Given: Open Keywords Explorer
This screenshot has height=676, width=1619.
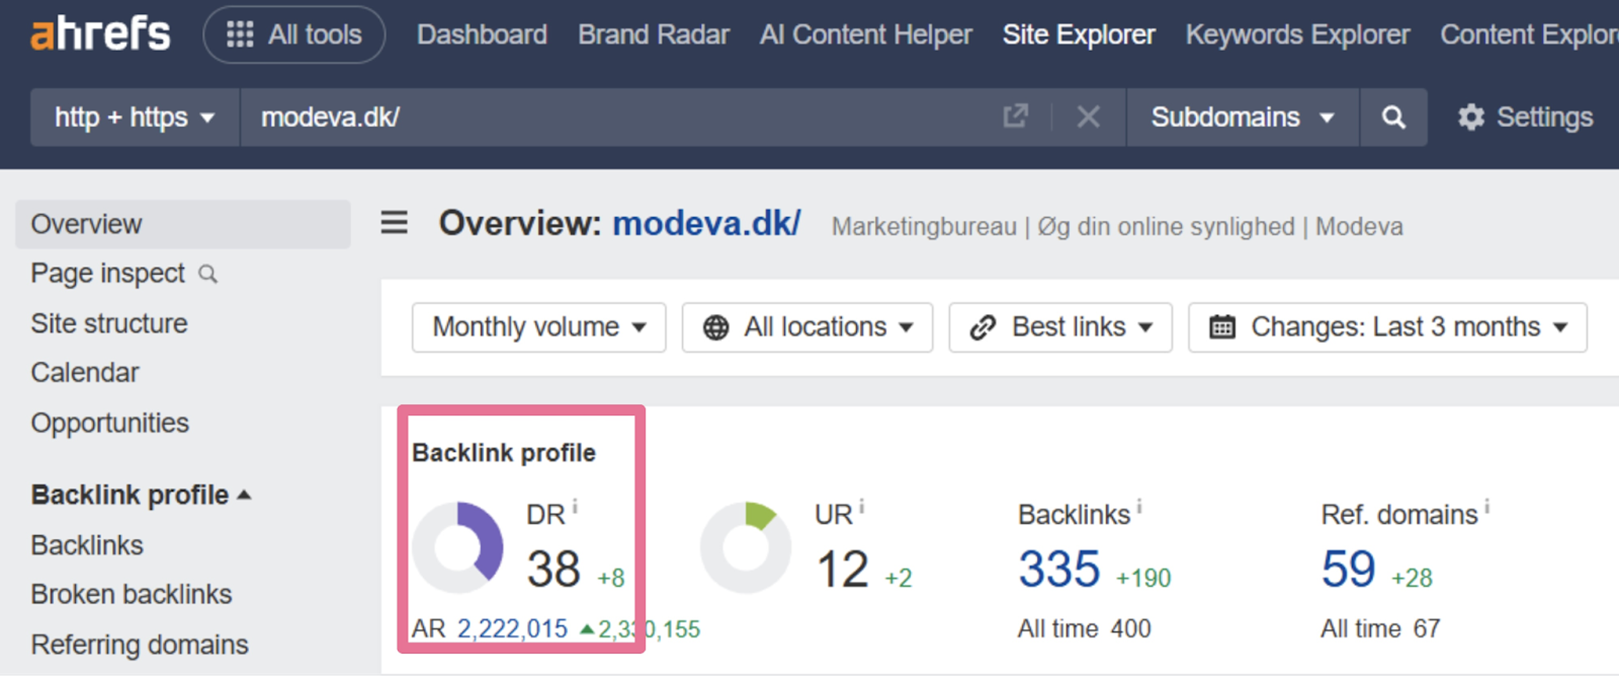Looking at the screenshot, I should coord(1298,35).
